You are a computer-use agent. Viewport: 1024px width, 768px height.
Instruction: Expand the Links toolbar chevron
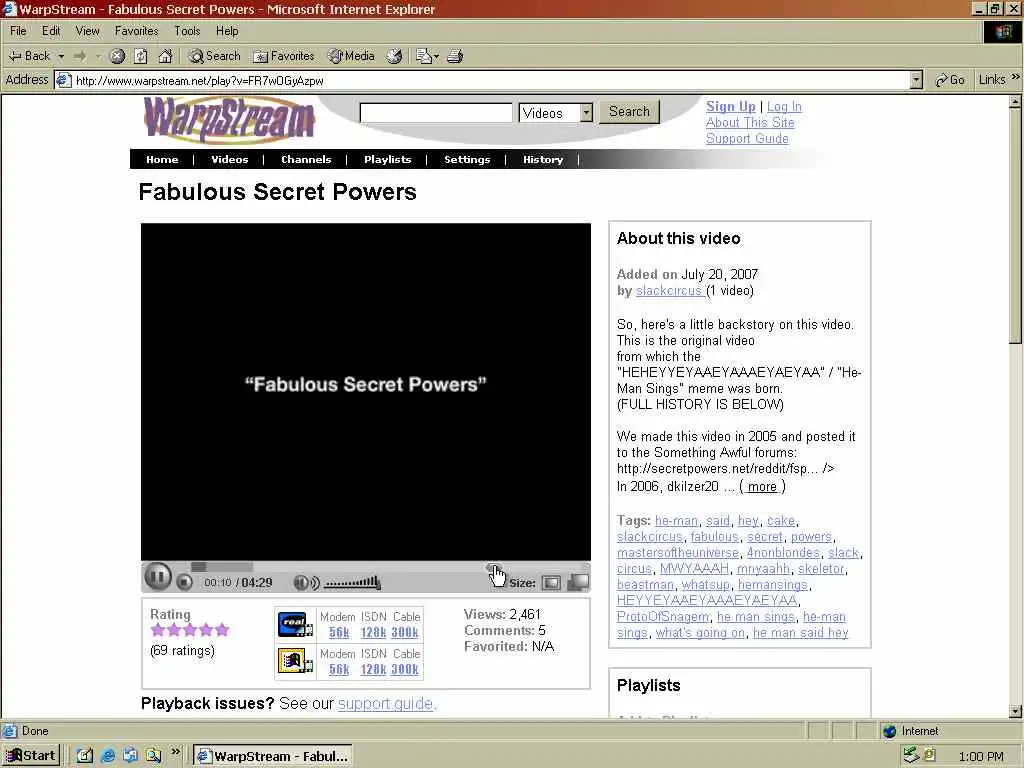1015,78
